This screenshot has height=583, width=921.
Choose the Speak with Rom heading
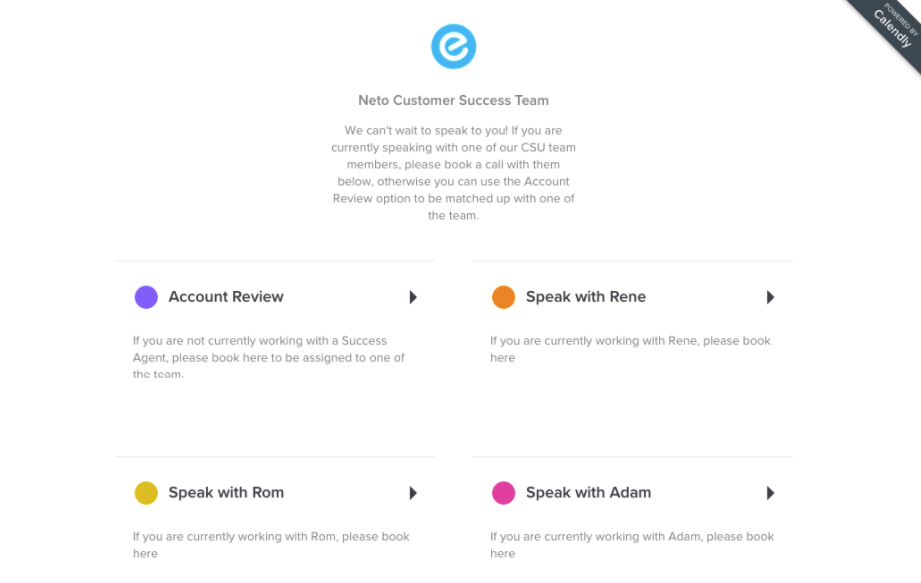coord(226,493)
